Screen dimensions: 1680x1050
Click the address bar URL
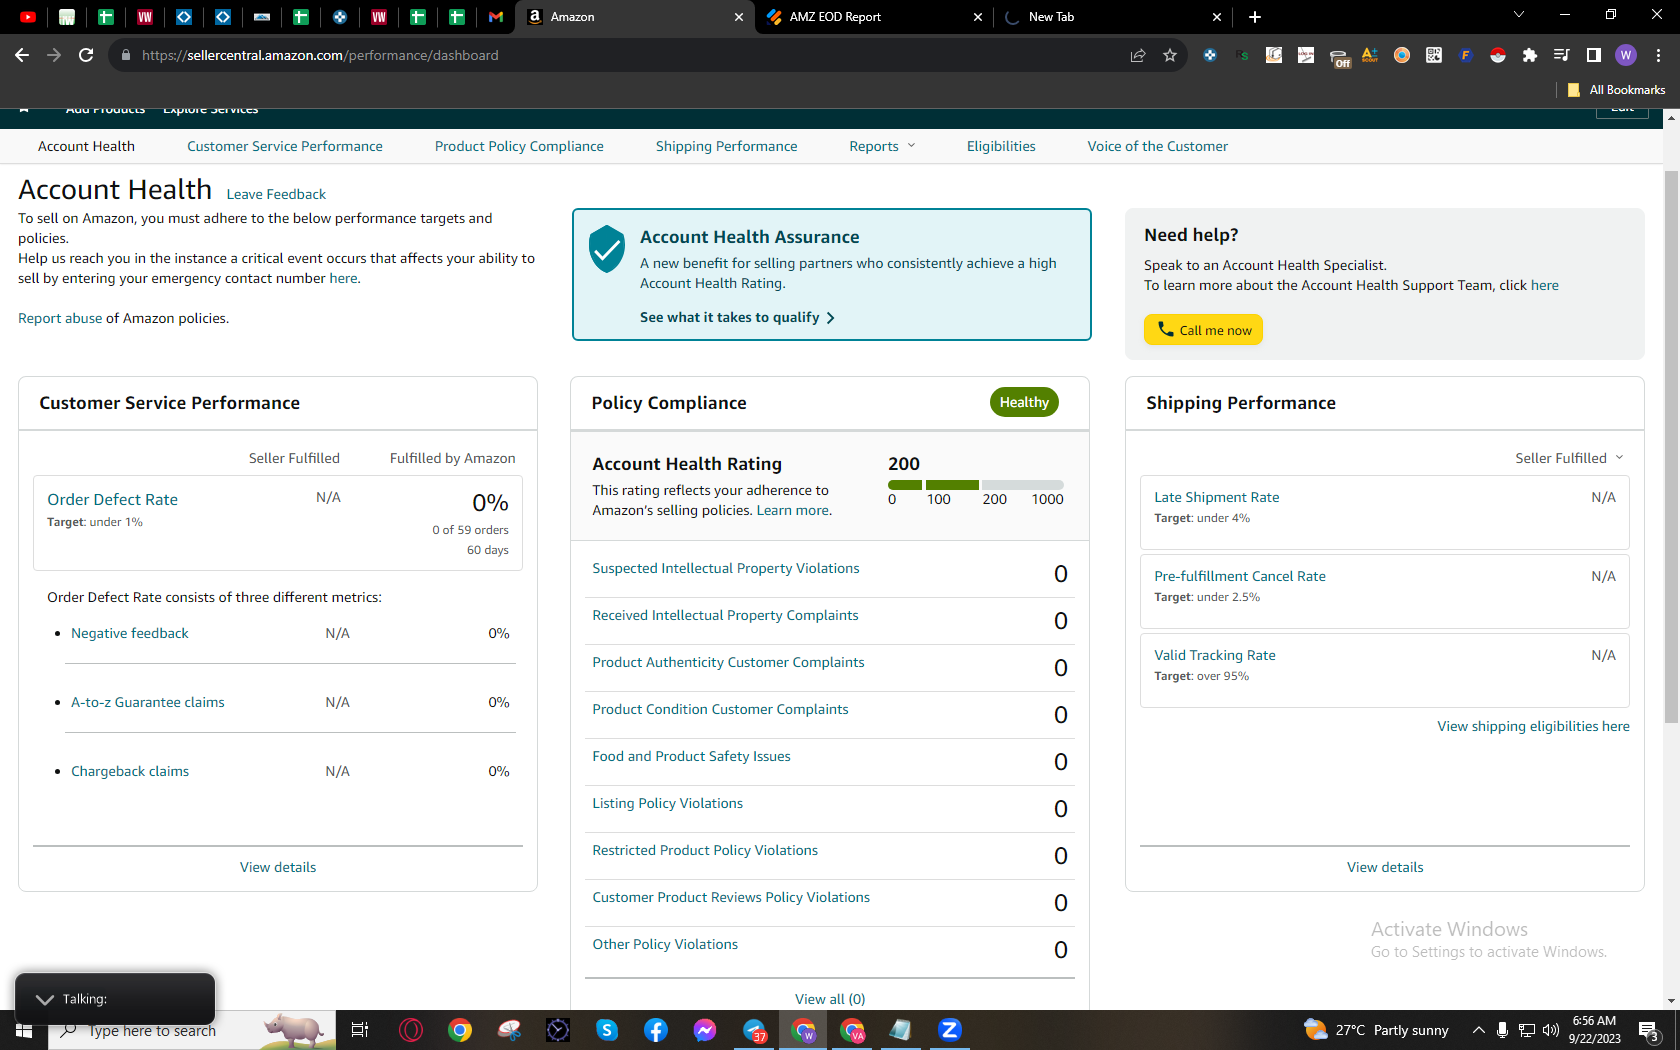(x=320, y=55)
